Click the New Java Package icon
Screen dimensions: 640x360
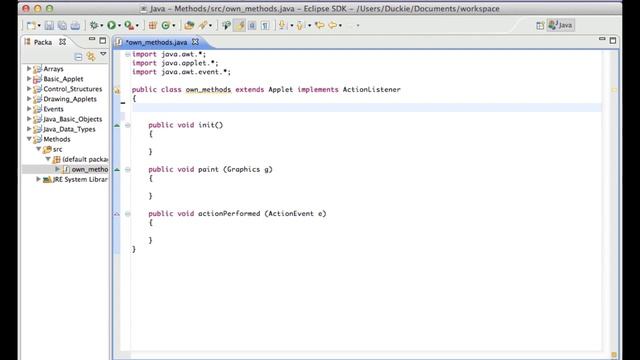pyautogui.click(x=152, y=25)
